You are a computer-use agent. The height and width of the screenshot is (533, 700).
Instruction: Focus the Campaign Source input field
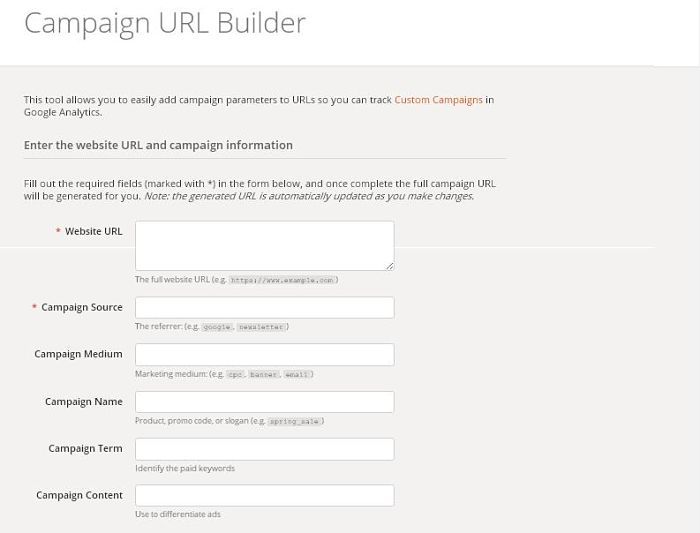pyautogui.click(x=265, y=308)
